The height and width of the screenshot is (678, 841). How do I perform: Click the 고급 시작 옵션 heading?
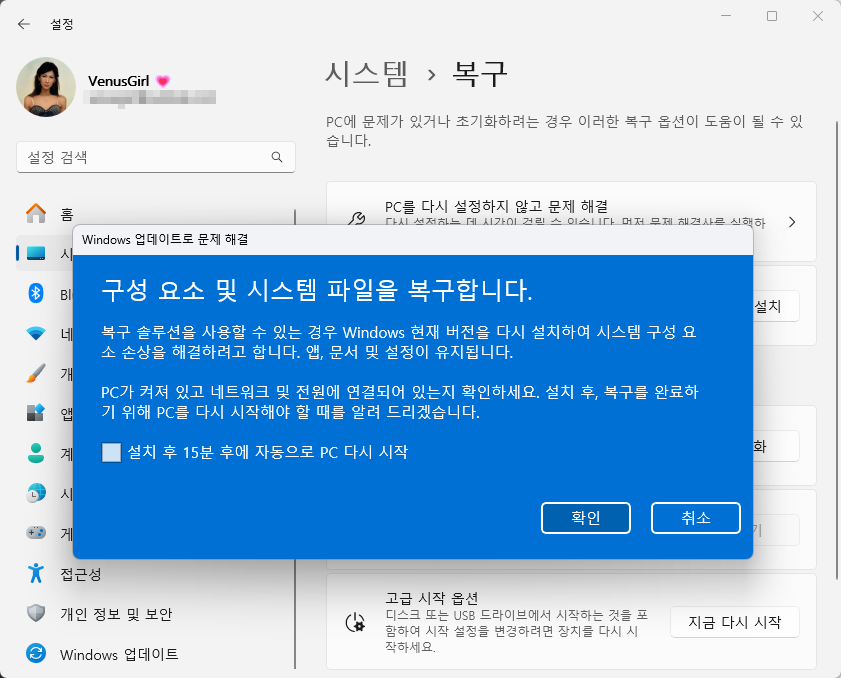click(x=431, y=598)
